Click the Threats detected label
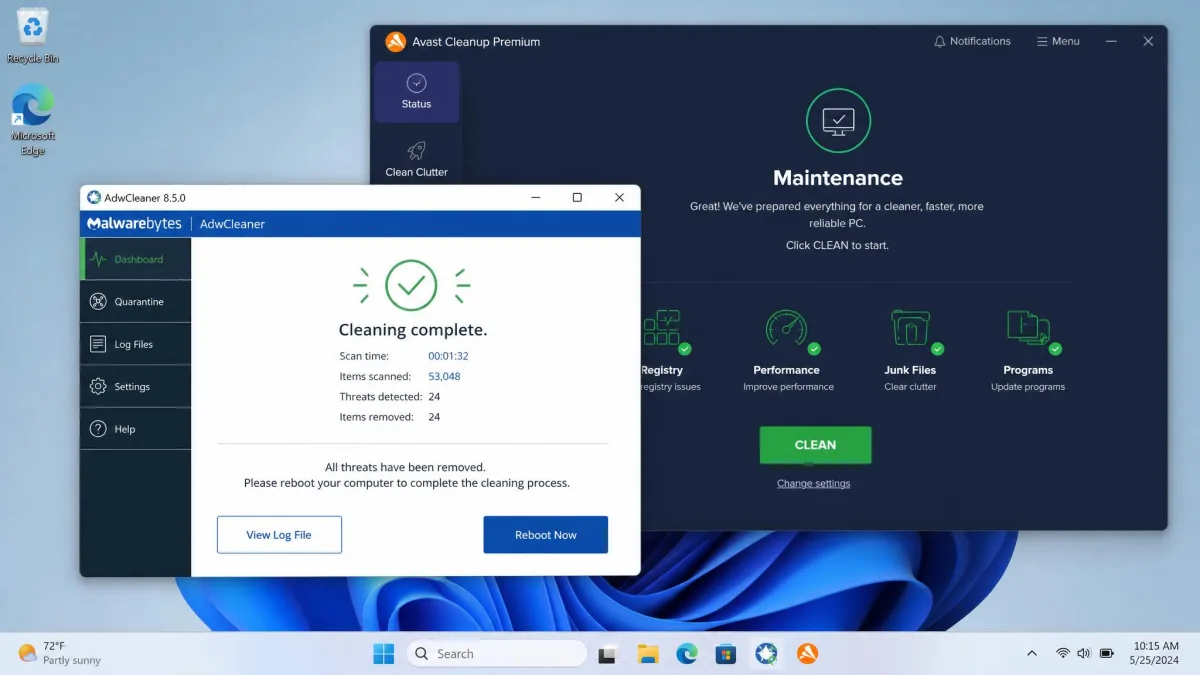 (x=380, y=396)
